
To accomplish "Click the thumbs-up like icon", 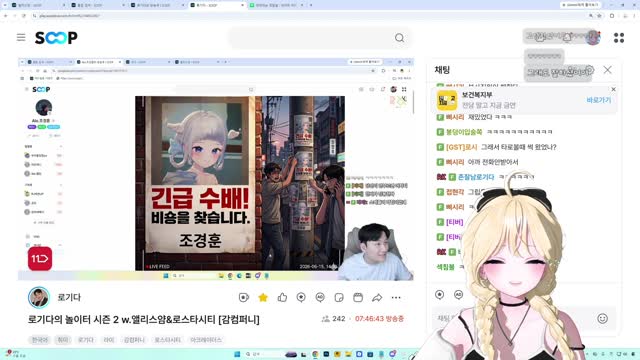I will point(282,298).
